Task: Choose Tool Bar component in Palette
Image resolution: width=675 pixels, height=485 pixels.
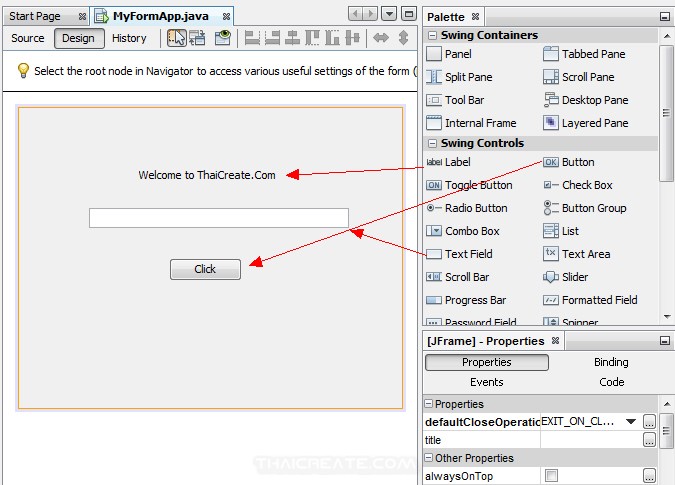Action: [x=455, y=100]
